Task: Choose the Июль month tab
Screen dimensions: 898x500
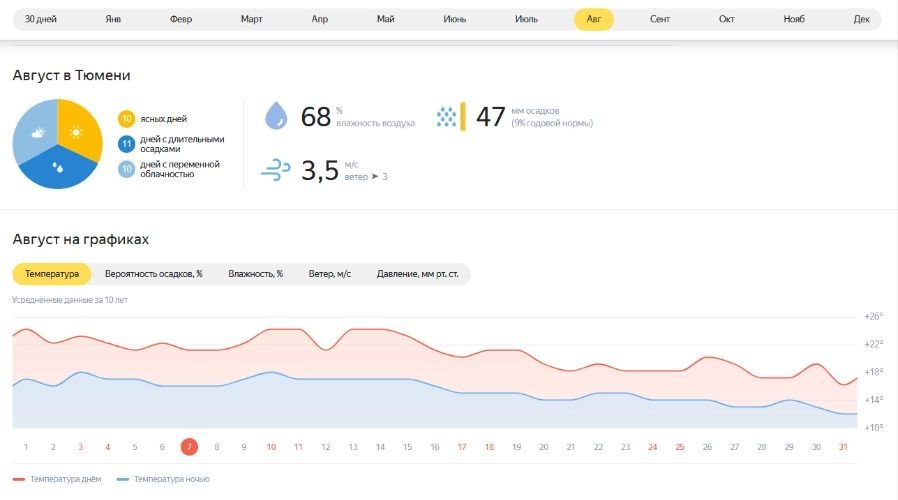Action: point(526,19)
